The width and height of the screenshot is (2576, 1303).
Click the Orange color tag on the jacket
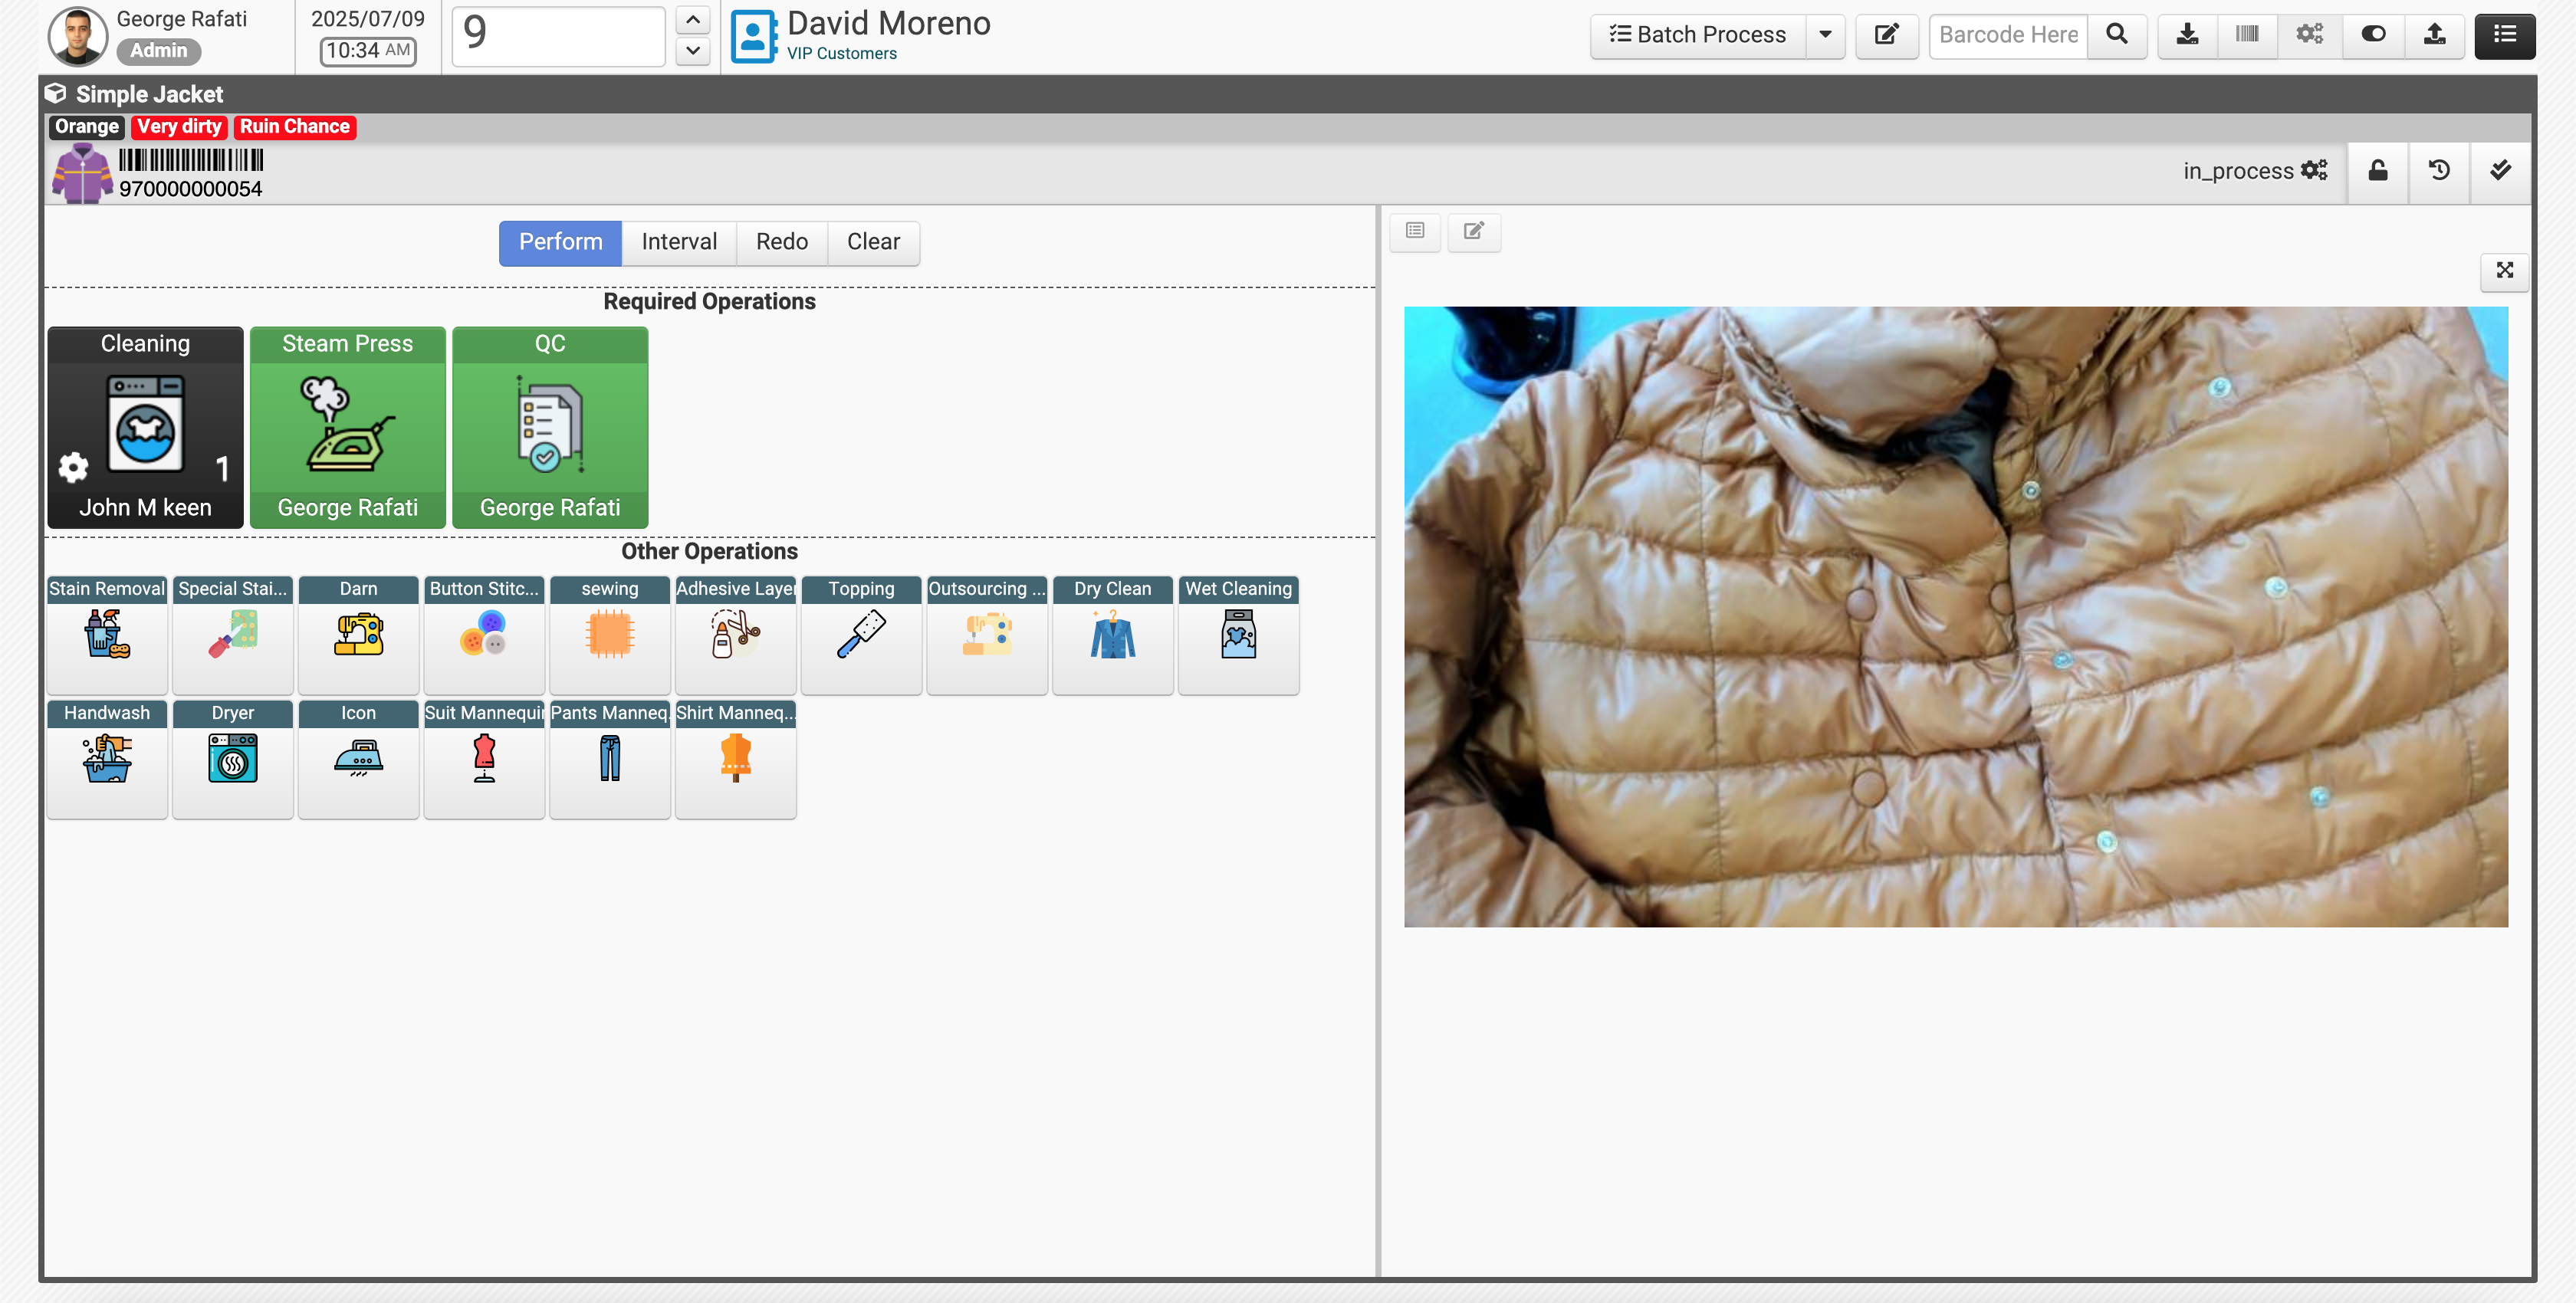tap(86, 127)
